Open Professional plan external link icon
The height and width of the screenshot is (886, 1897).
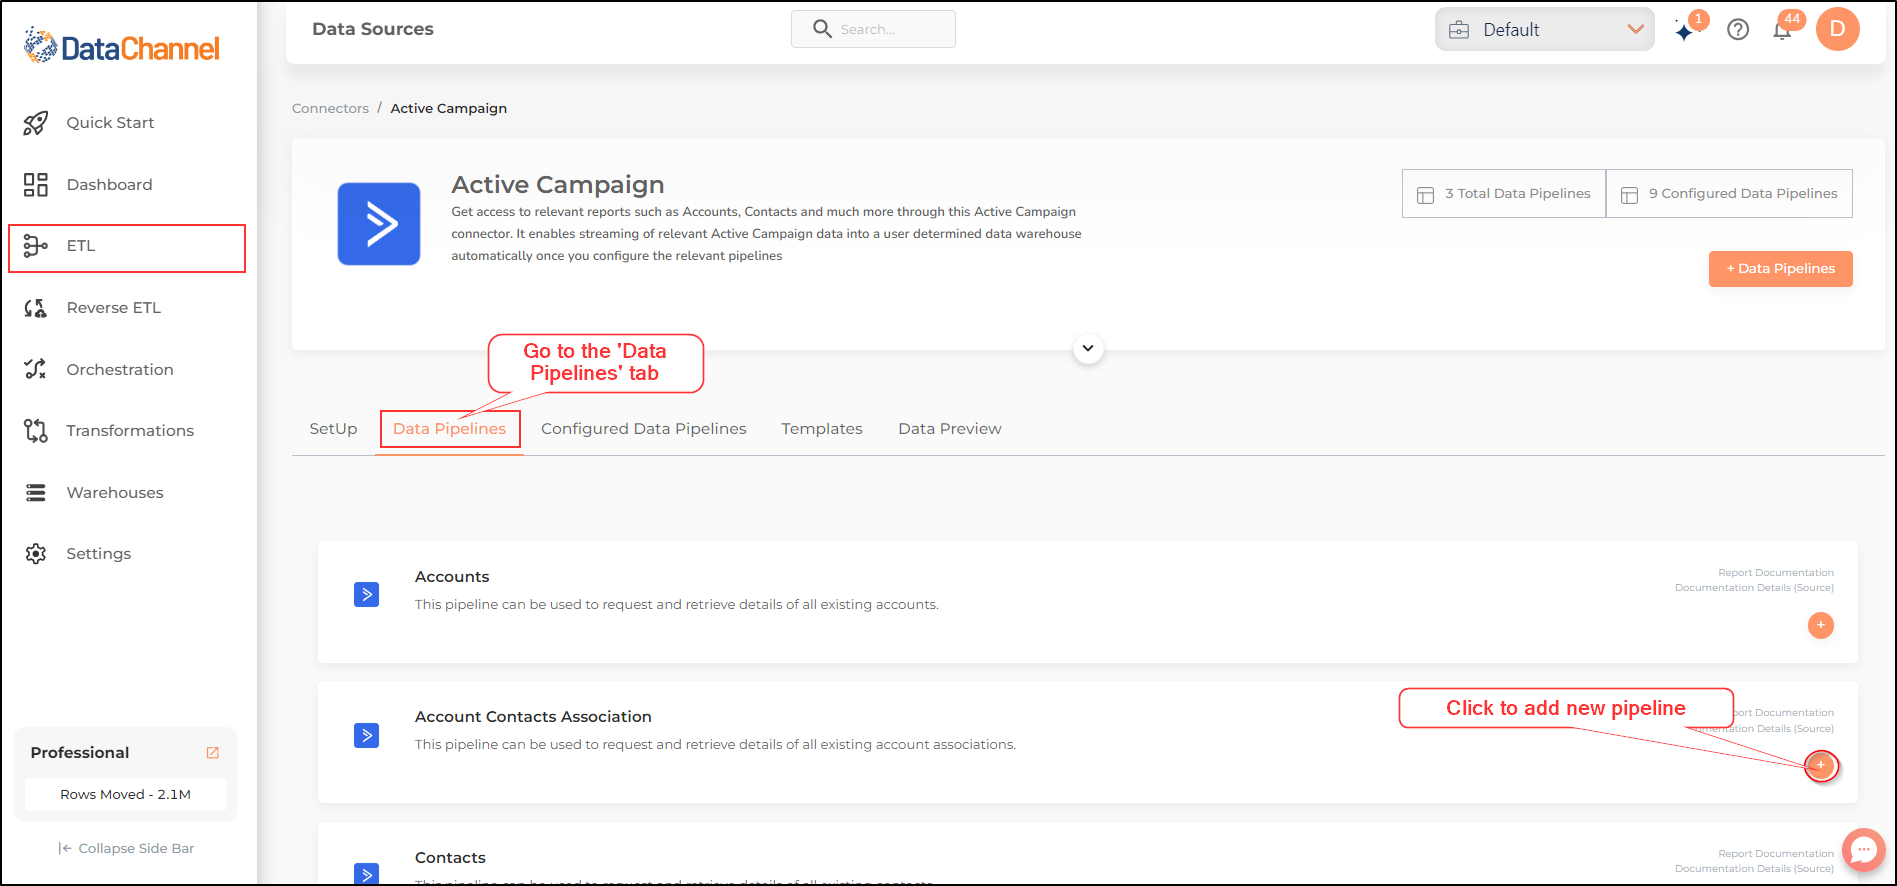(213, 753)
